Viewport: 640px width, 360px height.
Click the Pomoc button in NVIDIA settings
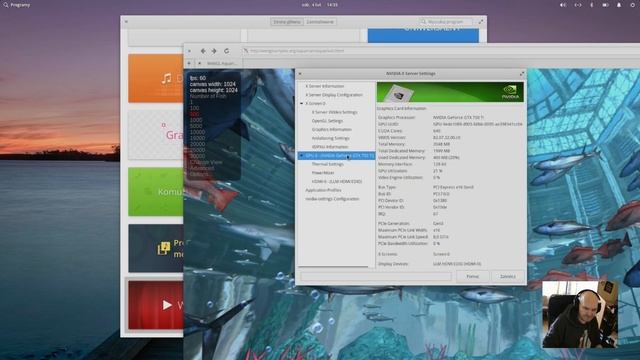(472, 276)
